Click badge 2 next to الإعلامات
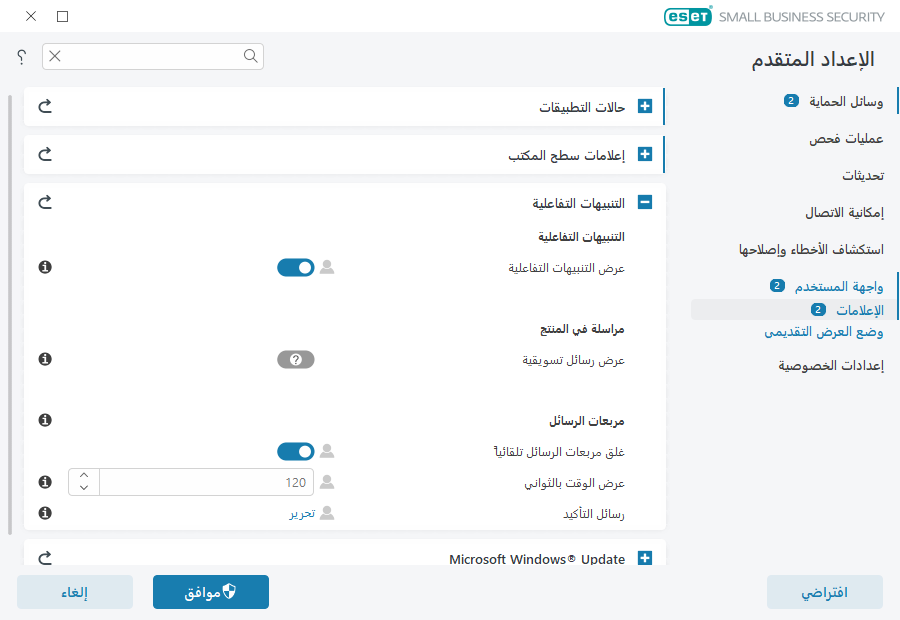Image resolution: width=900 pixels, height=620 pixels. (x=818, y=310)
